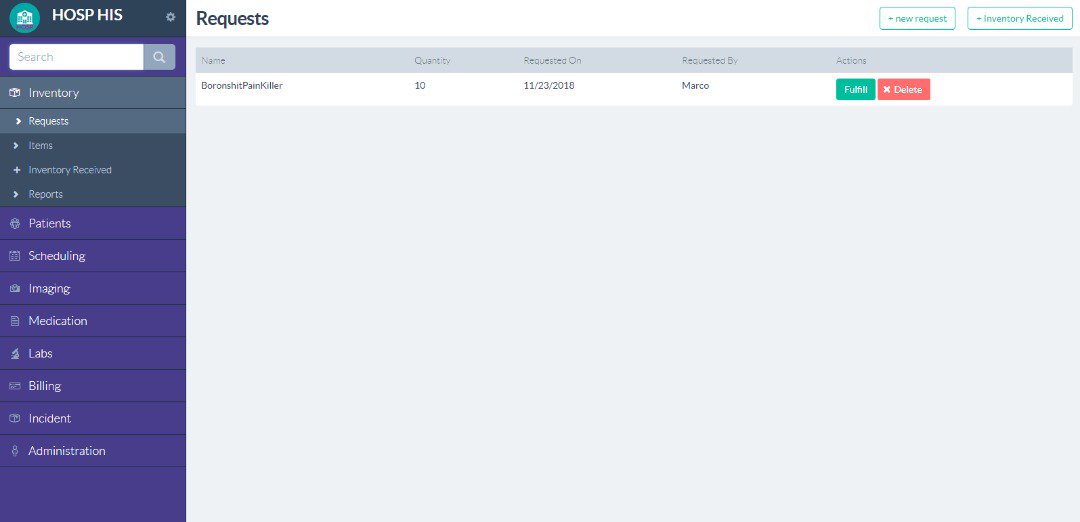Screen dimensions: 1080x522
Task: Select Inventory Received in the sidebar submenu
Action: point(93,170)
